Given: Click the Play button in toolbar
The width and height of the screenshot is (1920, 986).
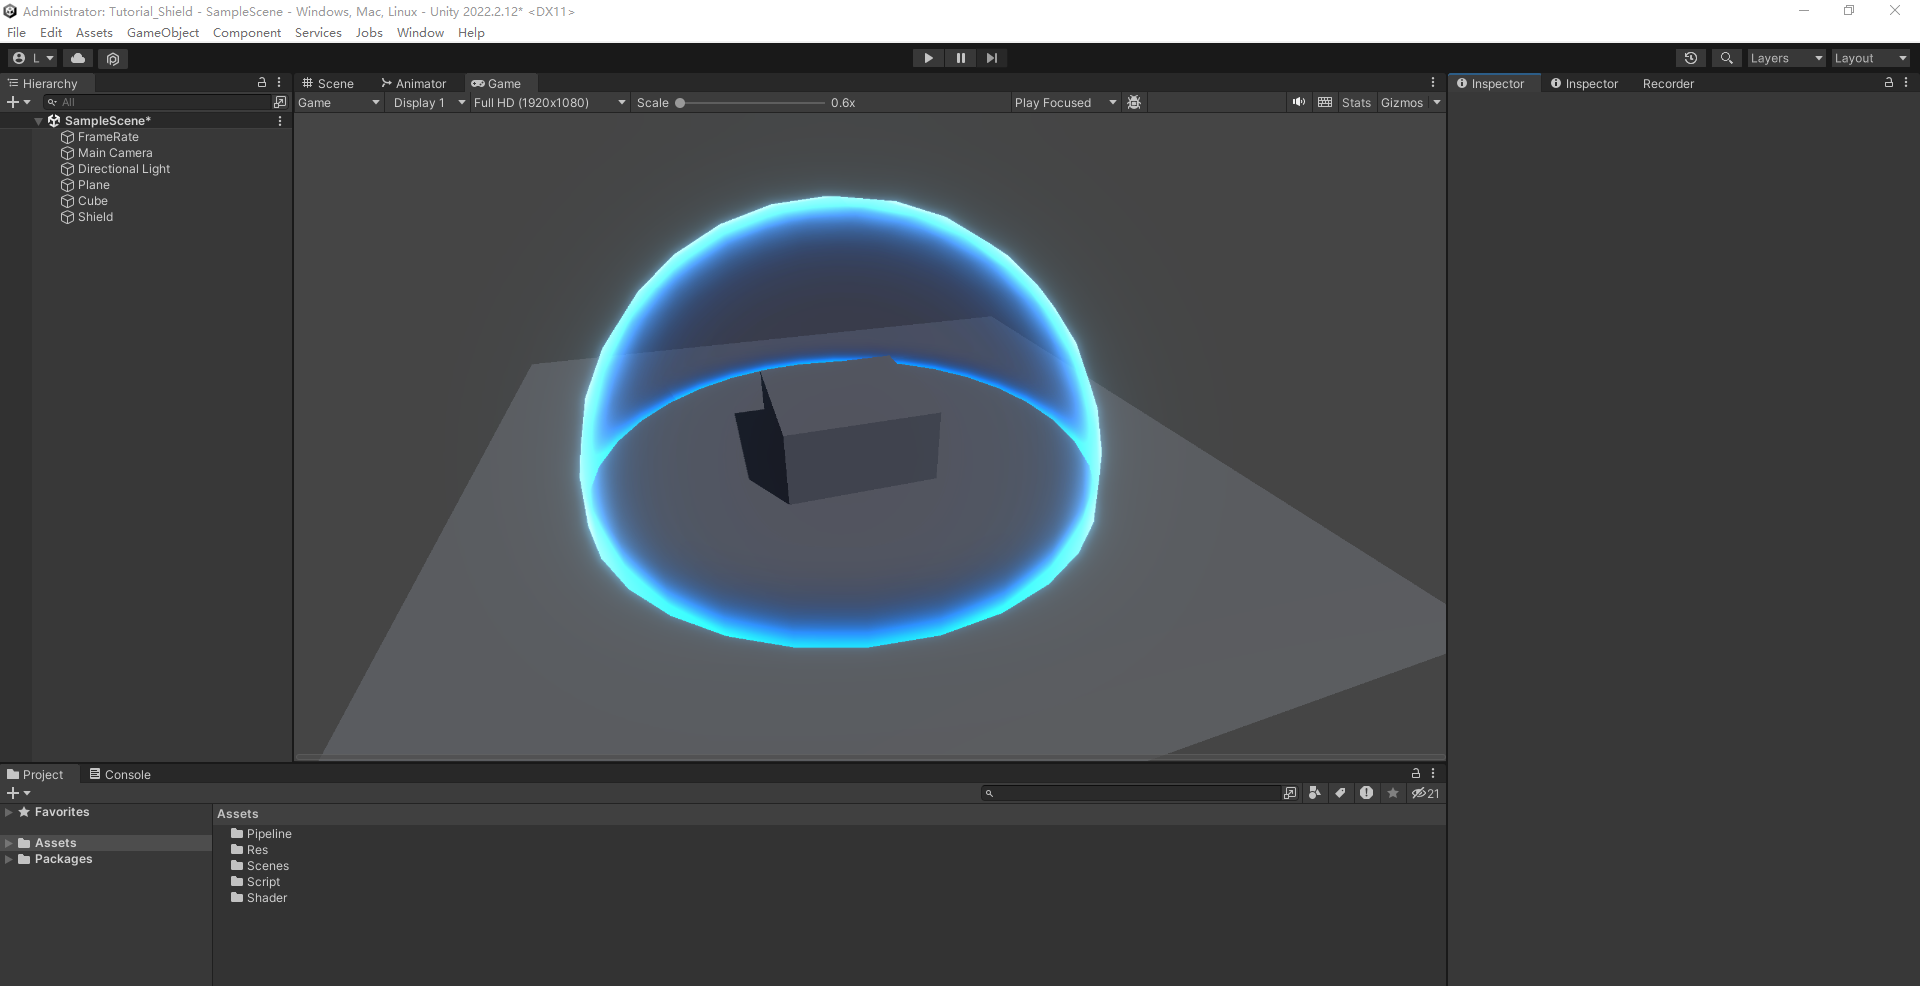Looking at the screenshot, I should [x=928, y=58].
